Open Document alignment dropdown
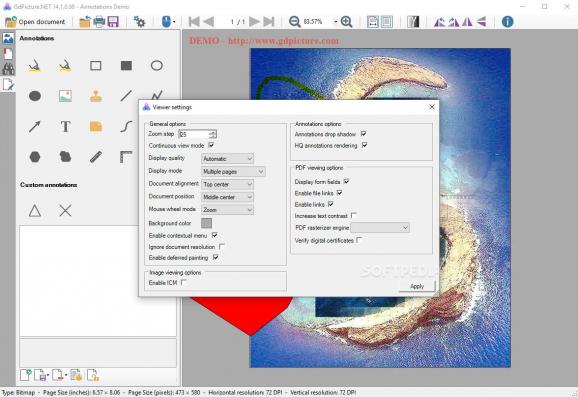 (227, 184)
